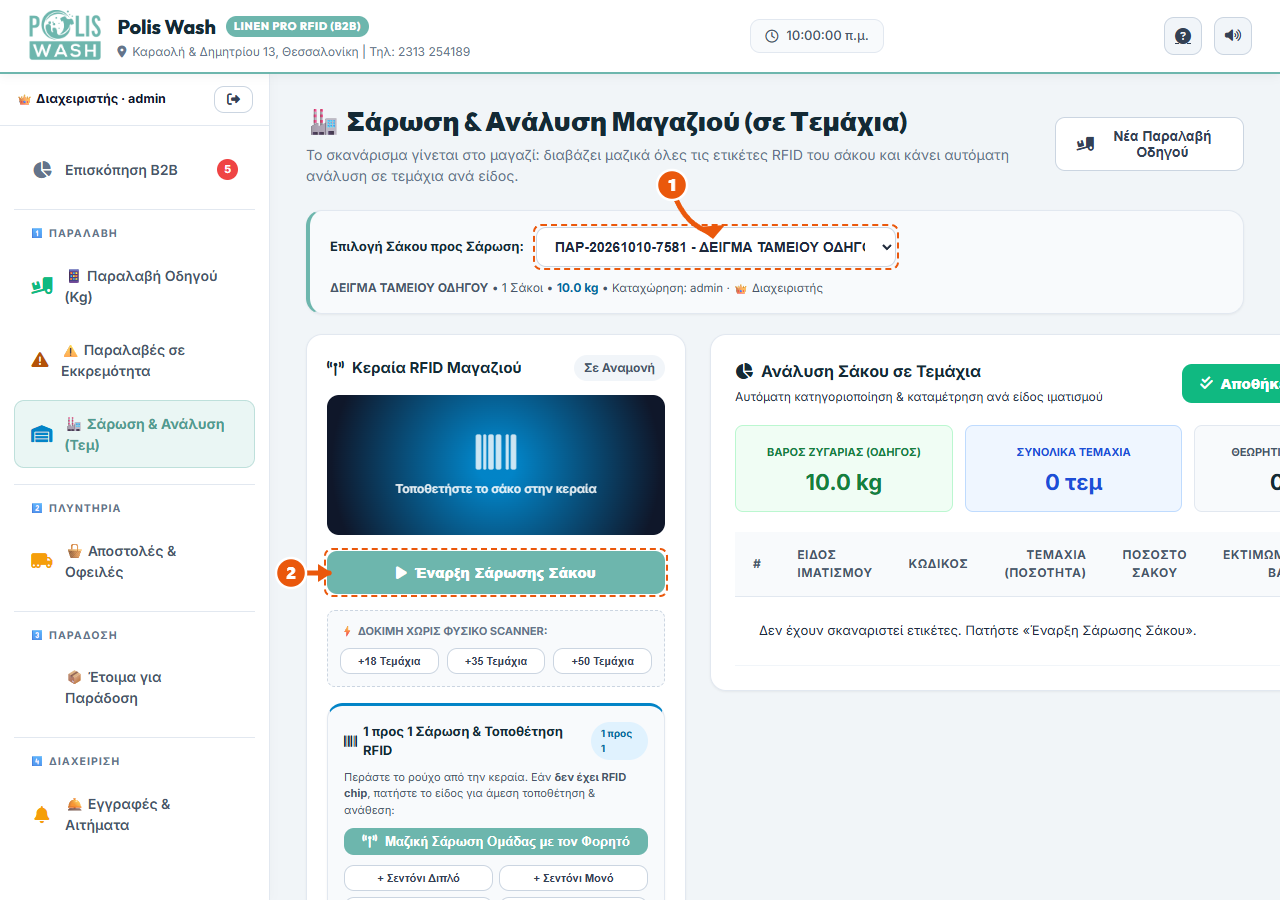Select Σάρωση & Ανάλυση (Τεμ) in the sidebar
The height and width of the screenshot is (900, 1280).
coord(134,434)
